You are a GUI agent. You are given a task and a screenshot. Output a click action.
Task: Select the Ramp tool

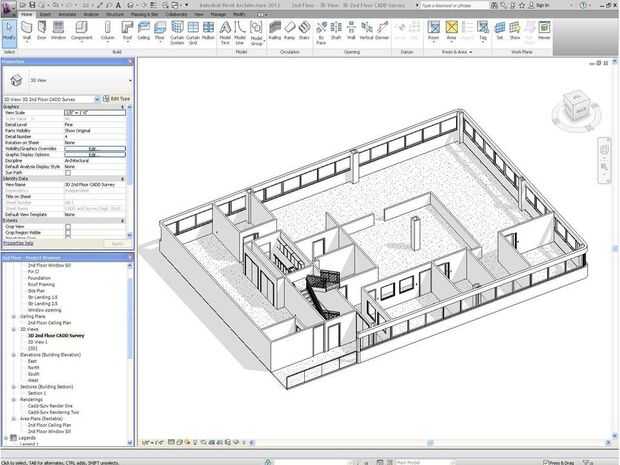point(289,31)
